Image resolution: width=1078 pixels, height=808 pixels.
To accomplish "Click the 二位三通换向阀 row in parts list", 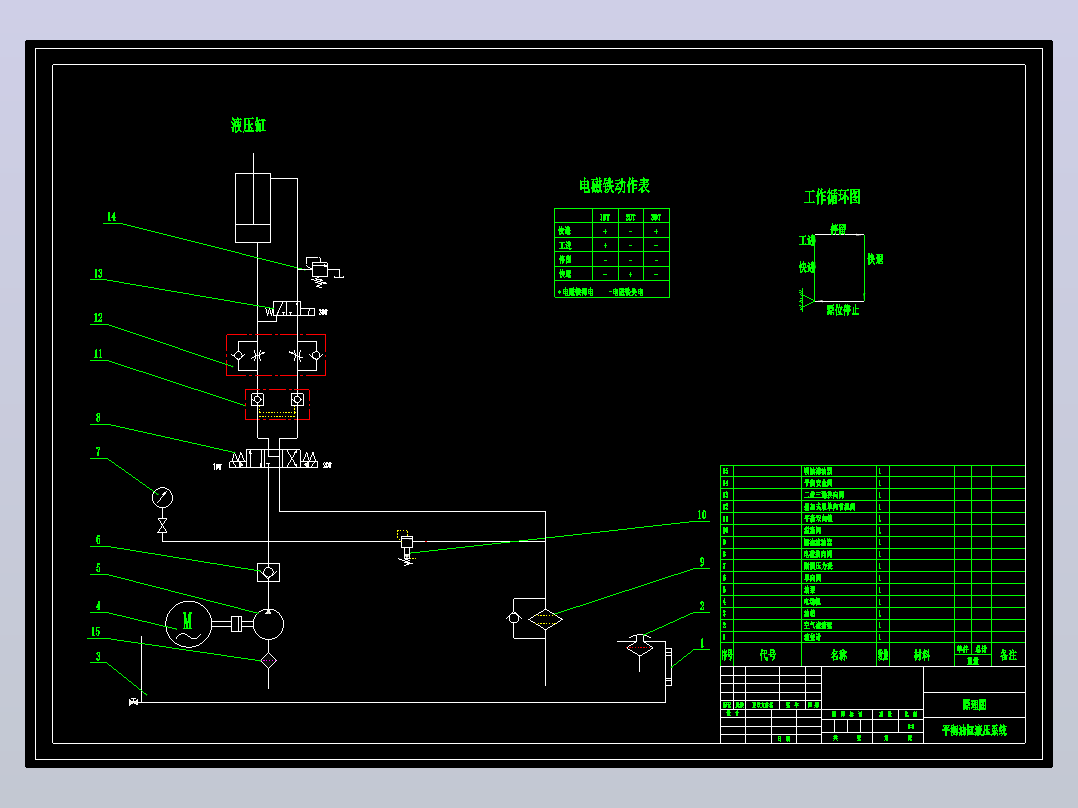I will pos(872,494).
